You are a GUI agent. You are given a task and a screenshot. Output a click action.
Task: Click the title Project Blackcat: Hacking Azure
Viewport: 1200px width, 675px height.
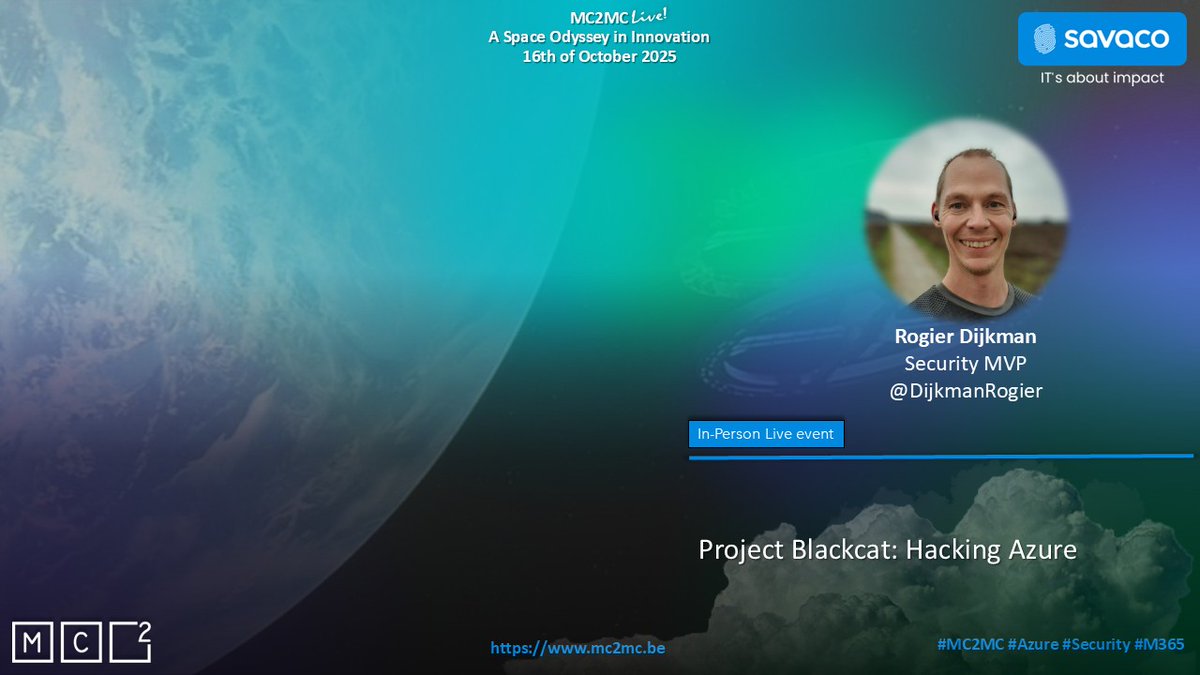(x=887, y=550)
